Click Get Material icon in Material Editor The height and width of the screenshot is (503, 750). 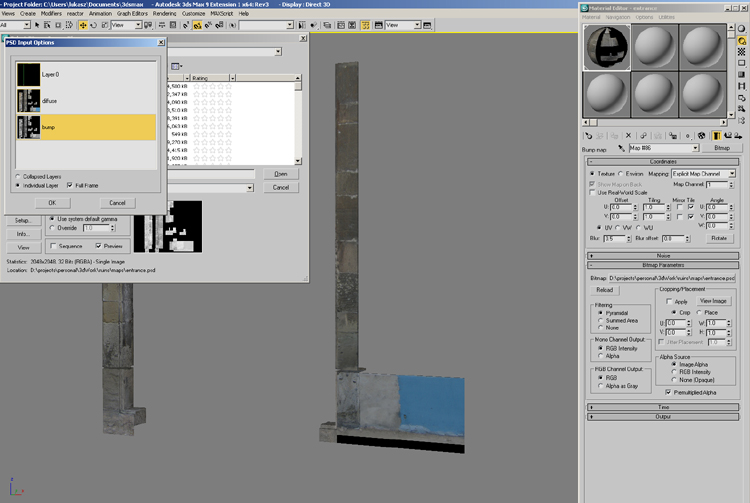coord(590,135)
